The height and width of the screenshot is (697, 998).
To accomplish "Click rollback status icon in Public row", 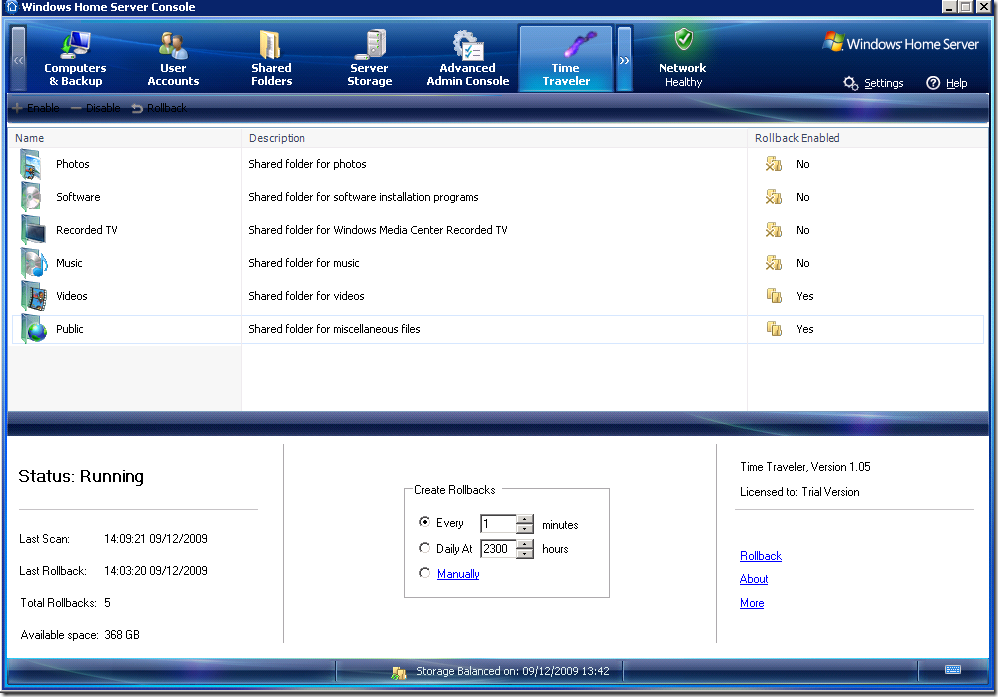I will point(774,329).
